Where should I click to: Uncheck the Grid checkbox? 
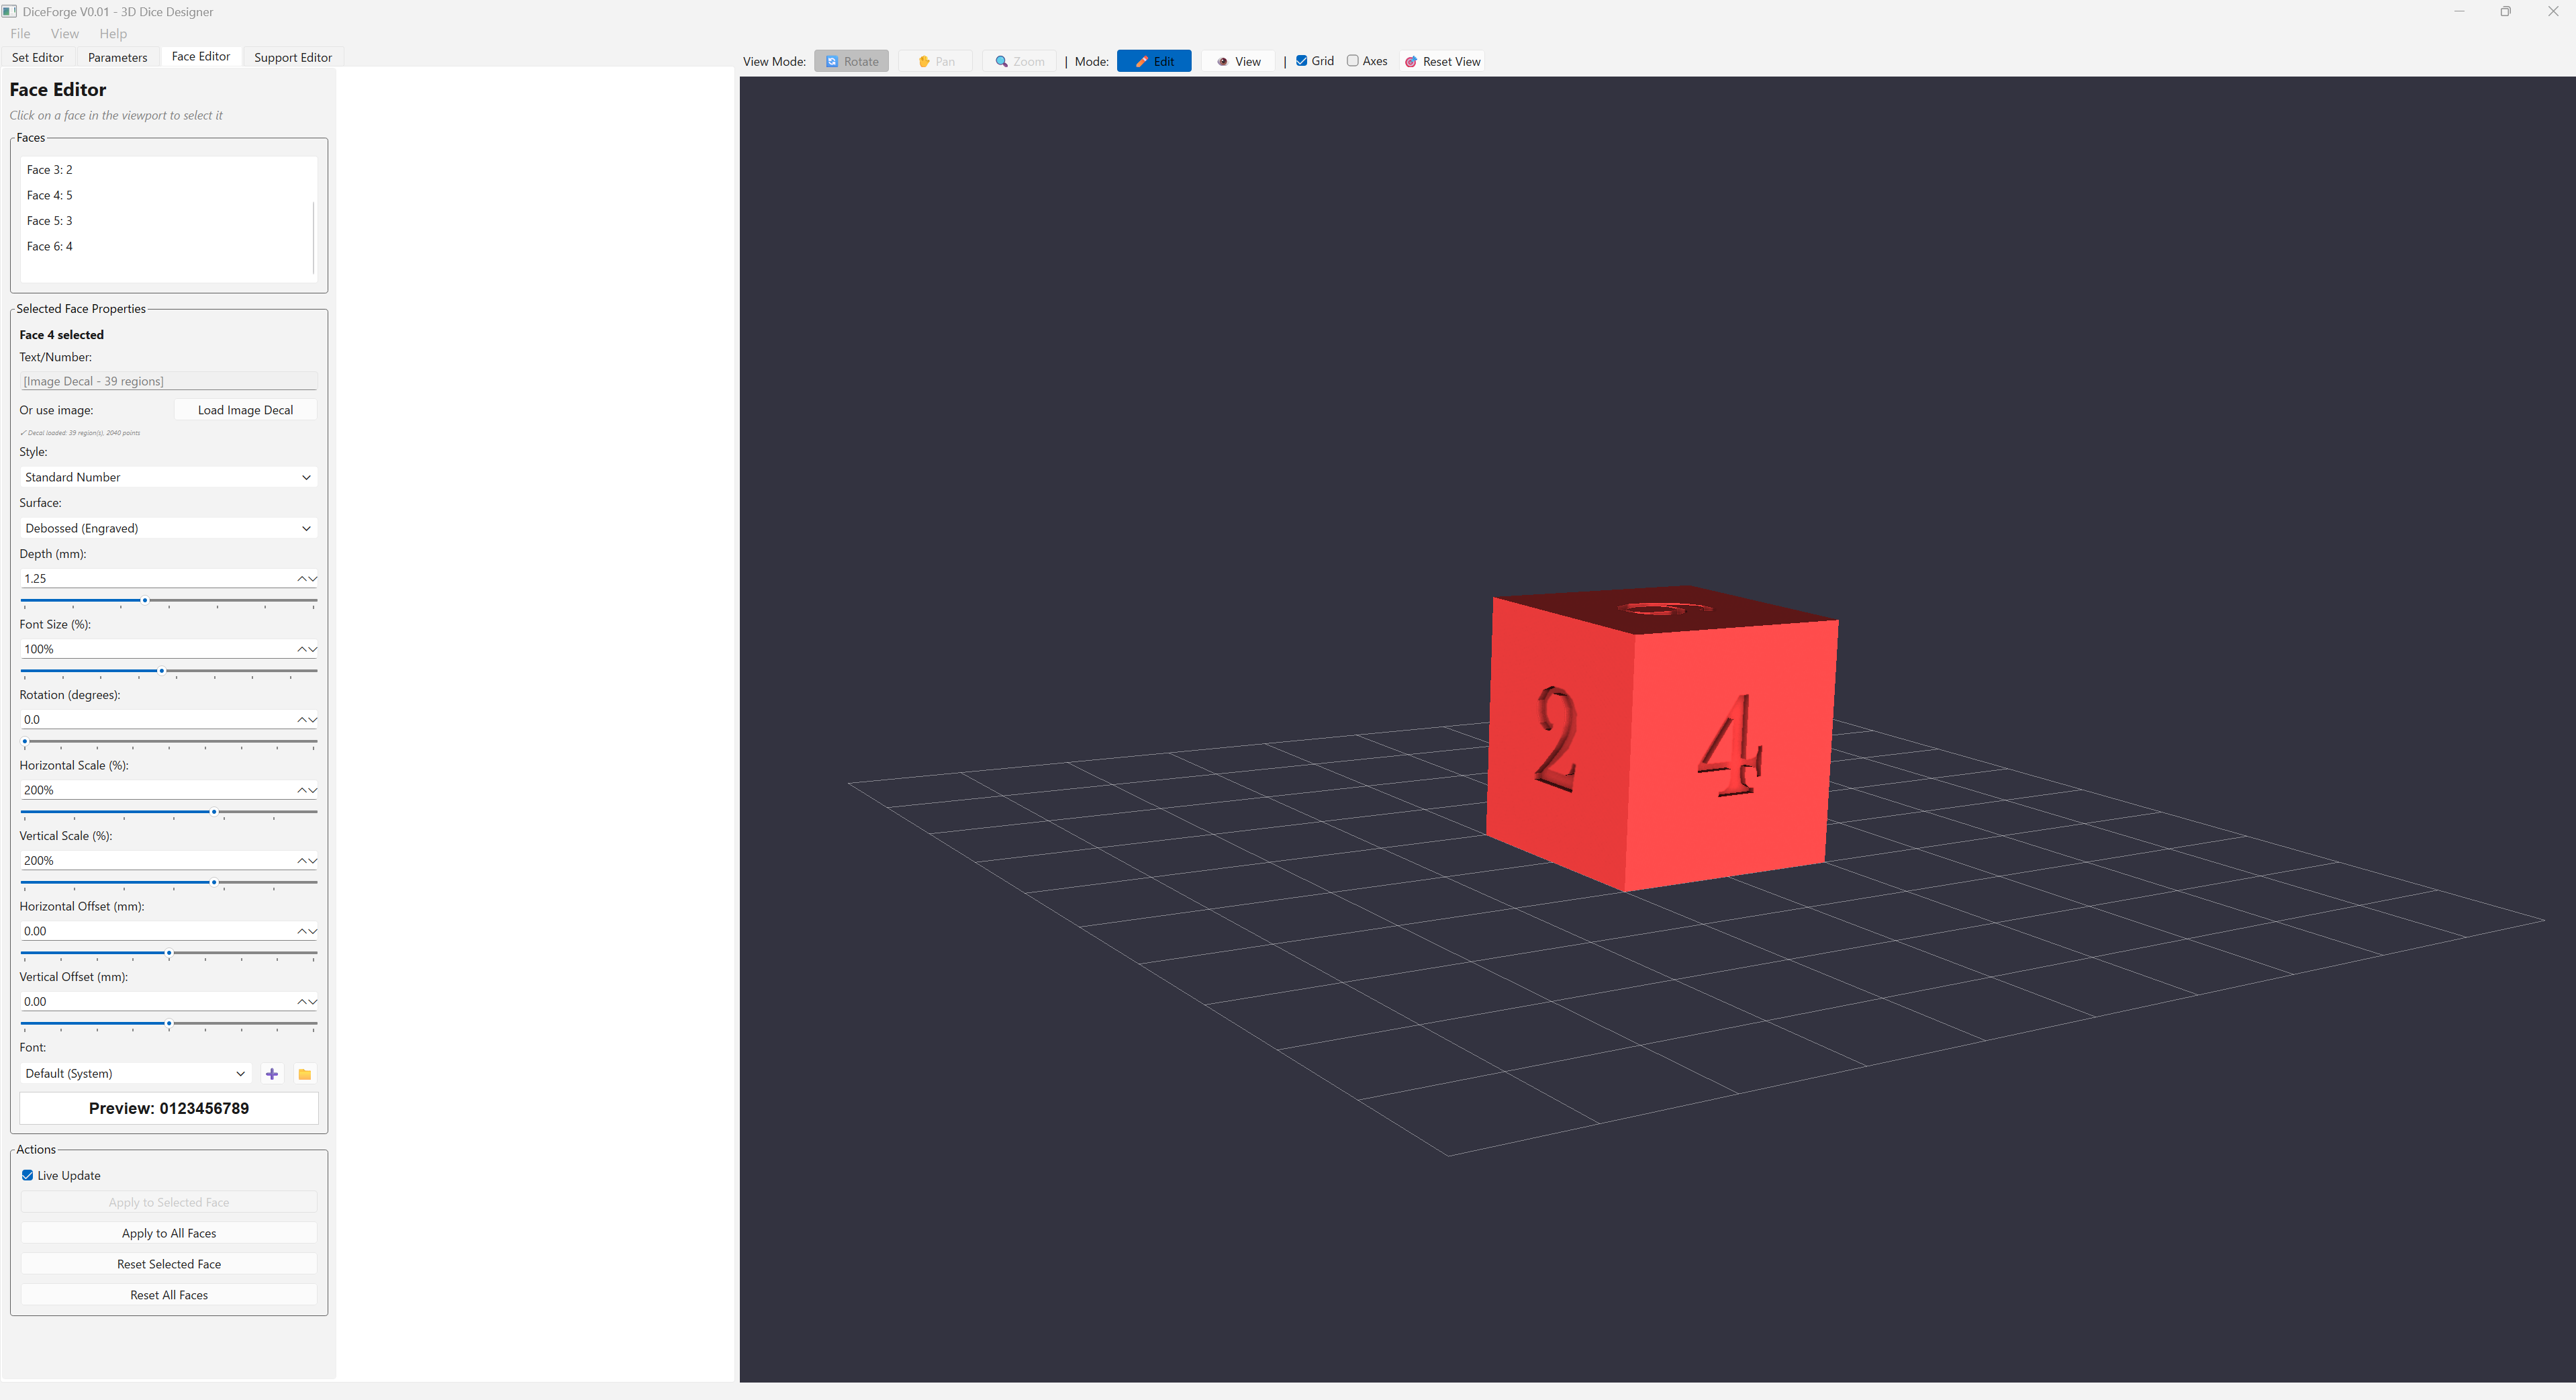[1302, 61]
